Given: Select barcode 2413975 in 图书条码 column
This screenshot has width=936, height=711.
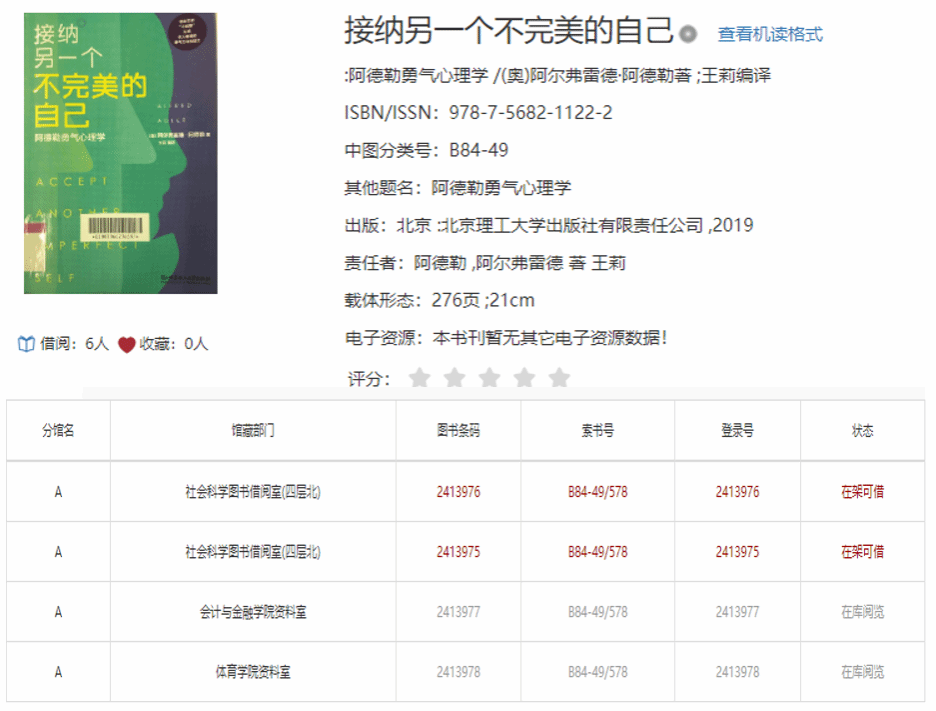Looking at the screenshot, I should pos(458,551).
